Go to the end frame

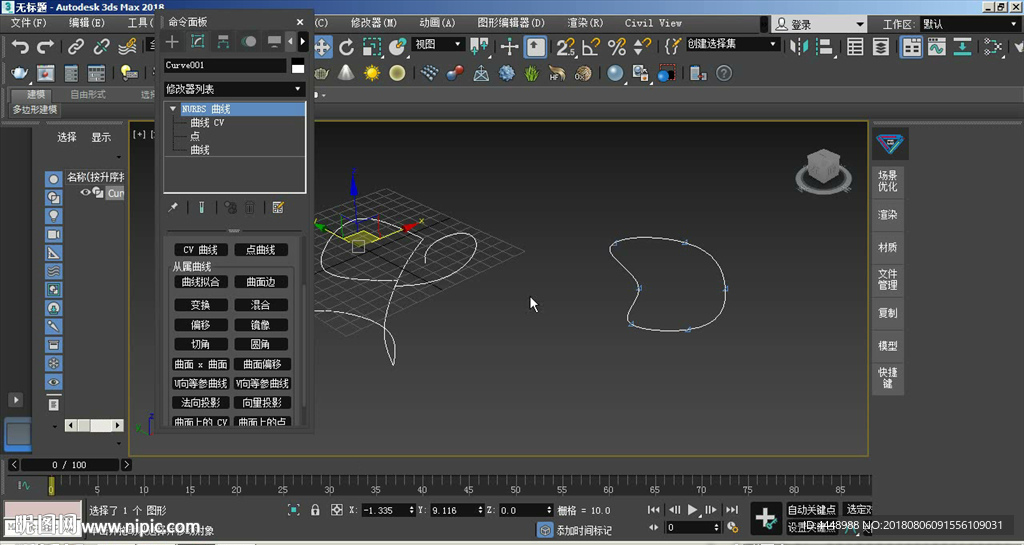tap(731, 510)
